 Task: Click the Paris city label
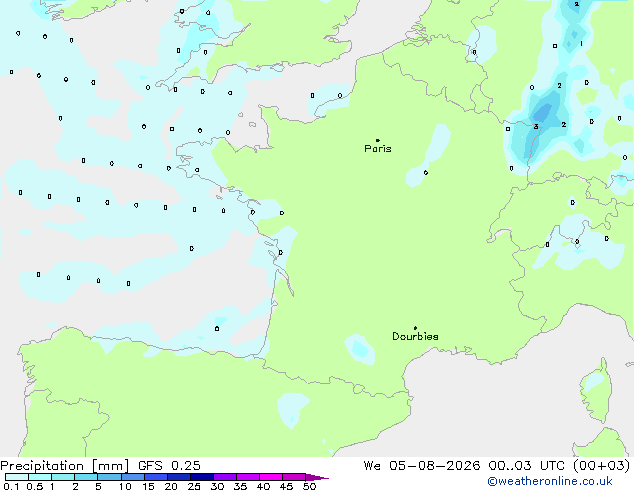click(x=378, y=149)
